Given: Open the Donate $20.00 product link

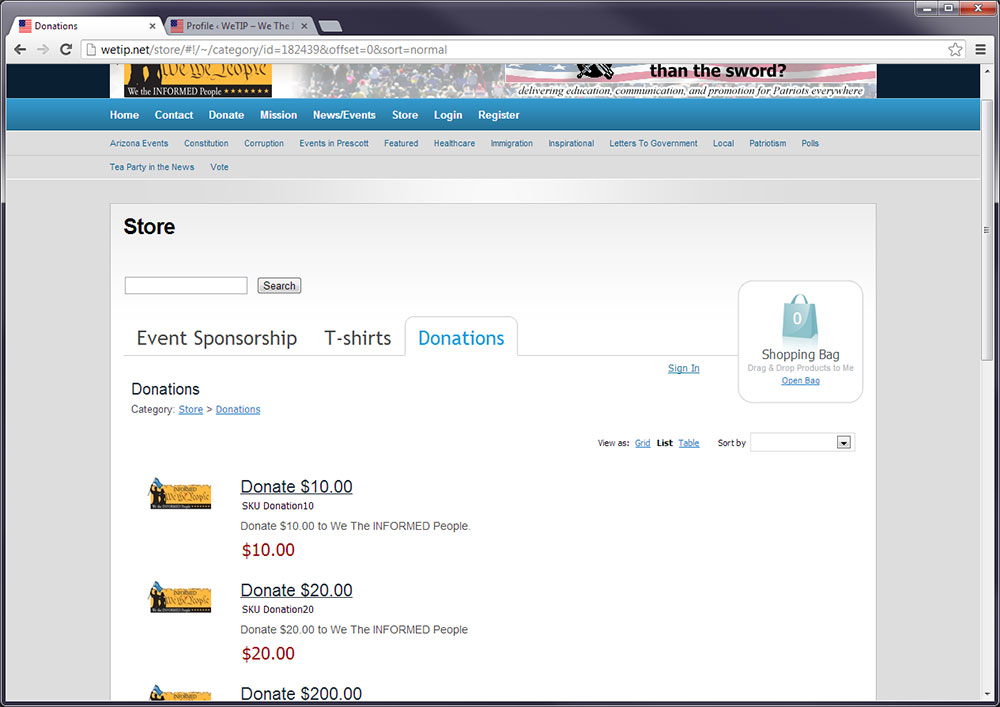Looking at the screenshot, I should 297,590.
